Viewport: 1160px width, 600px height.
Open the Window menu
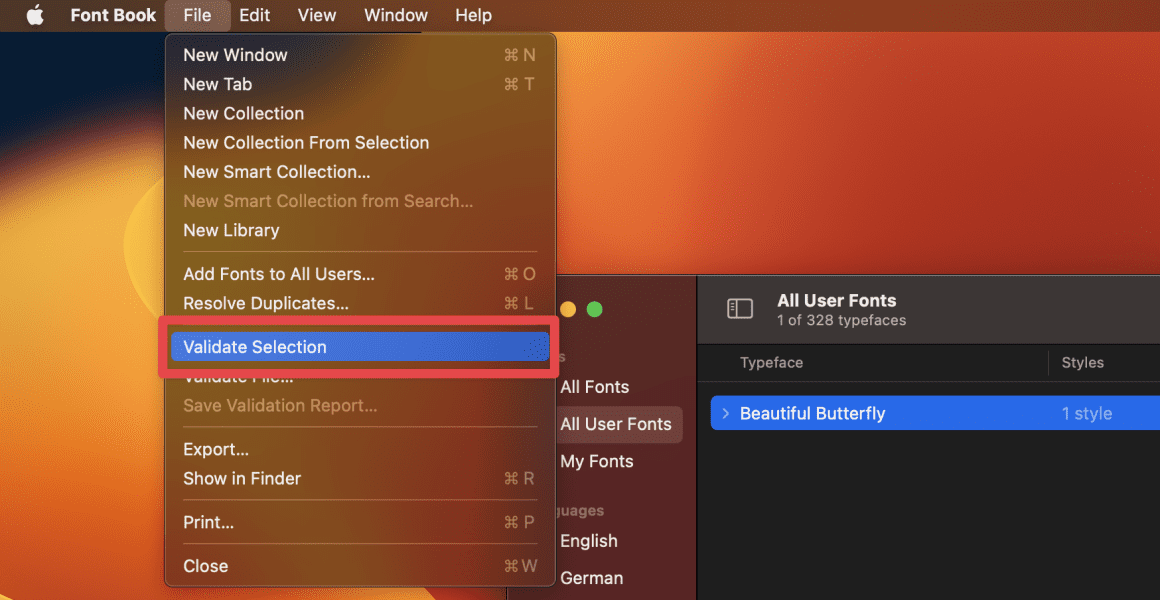point(395,15)
